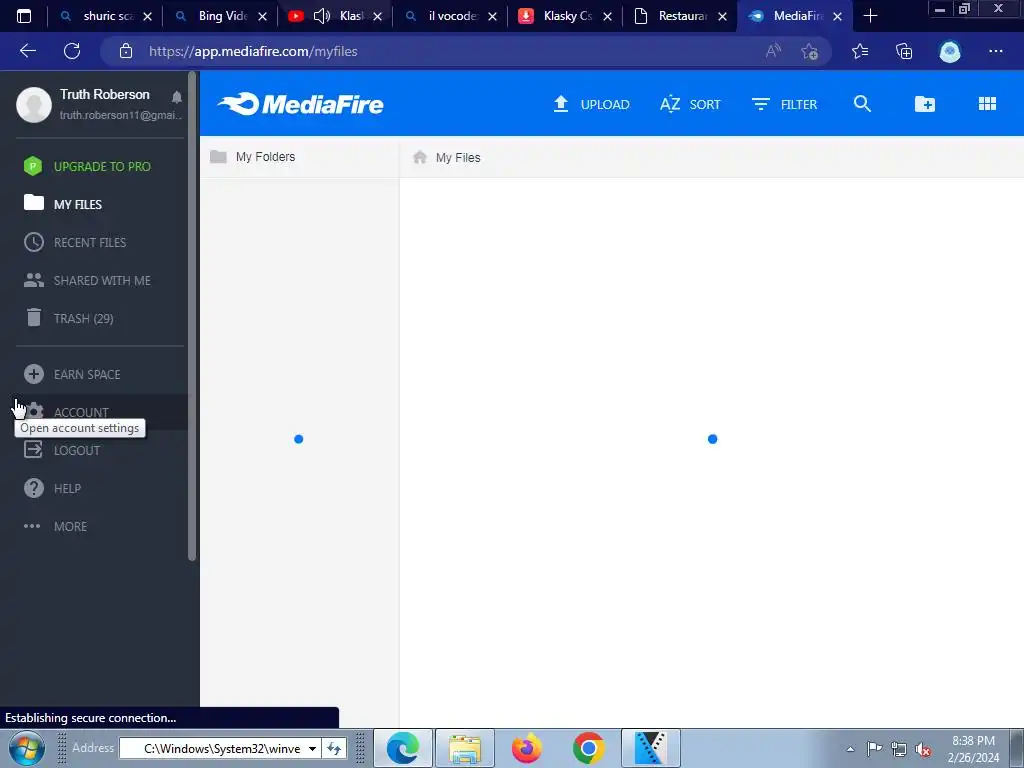Launch Firefox from taskbar
This screenshot has height=768, width=1024.
(526, 748)
